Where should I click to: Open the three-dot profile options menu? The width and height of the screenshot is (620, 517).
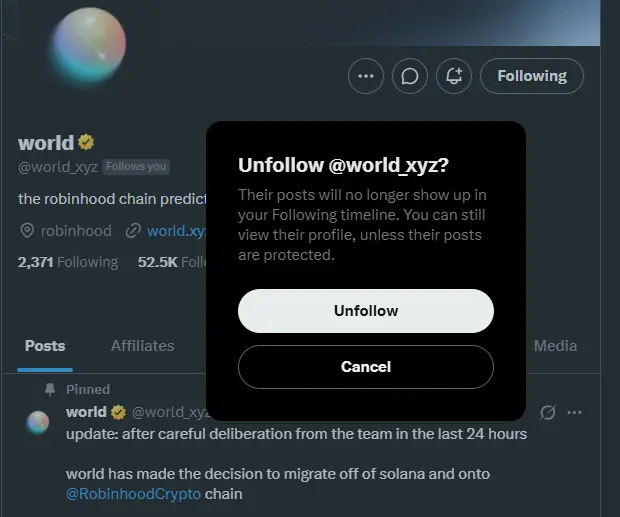coord(366,76)
